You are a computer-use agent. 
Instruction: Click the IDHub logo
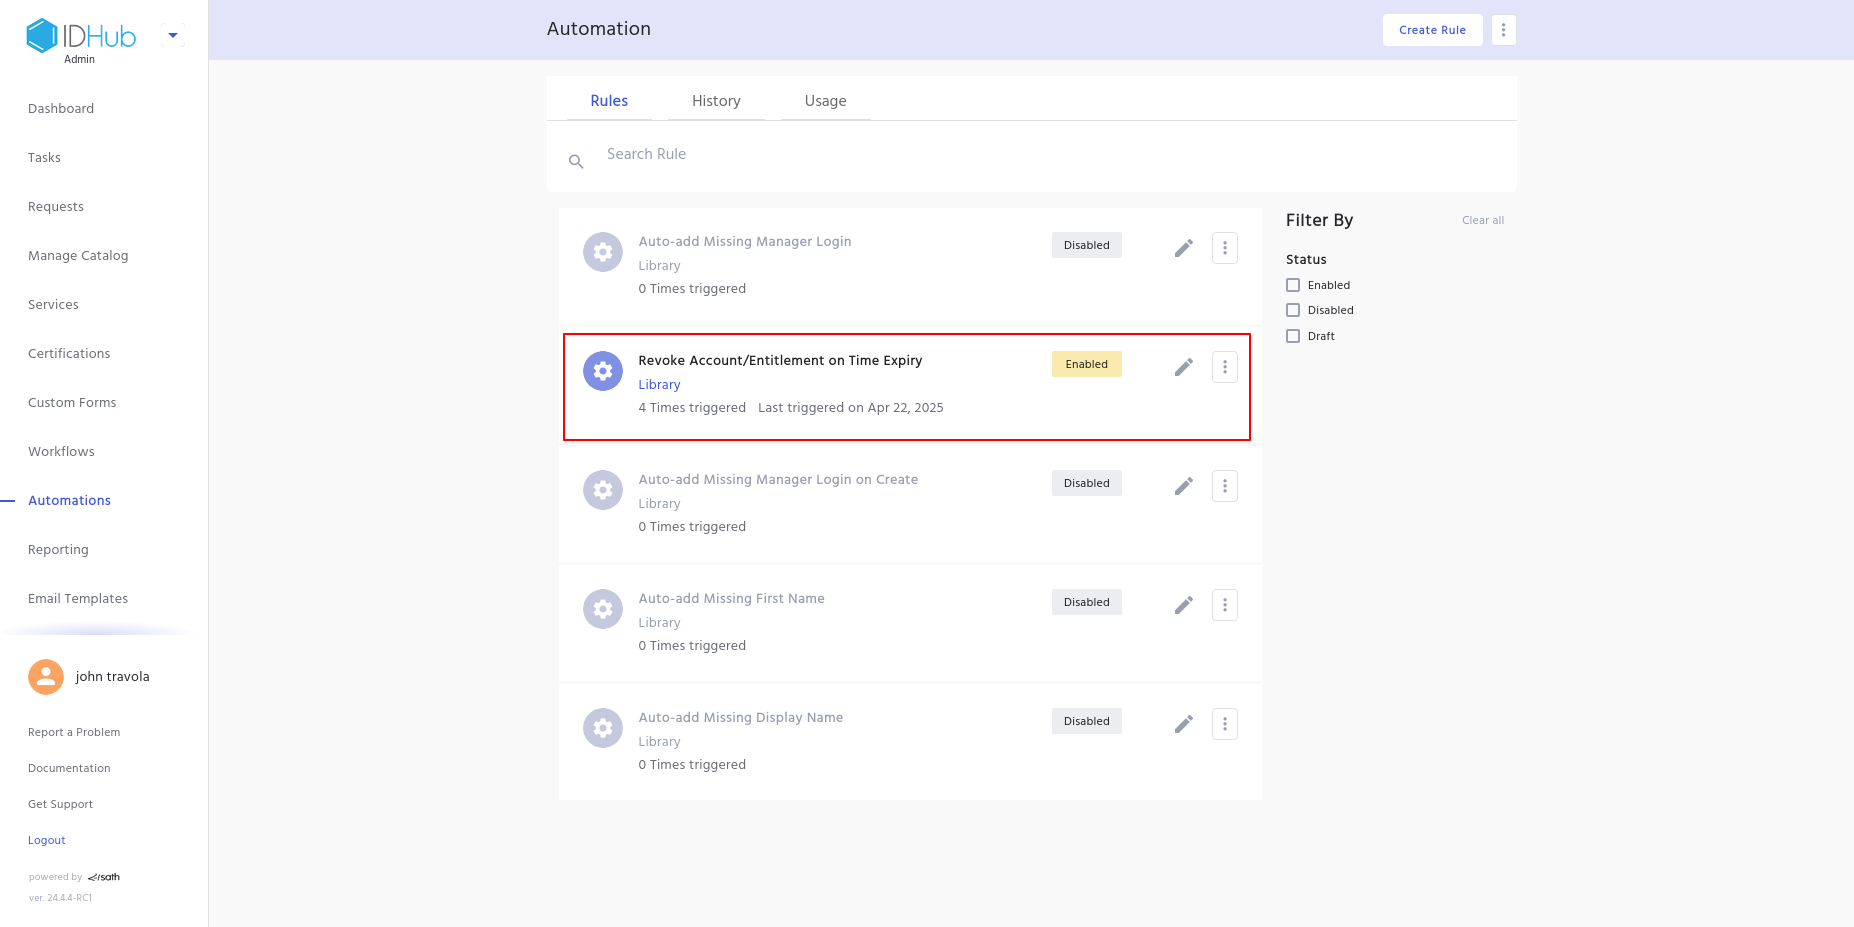(81, 36)
